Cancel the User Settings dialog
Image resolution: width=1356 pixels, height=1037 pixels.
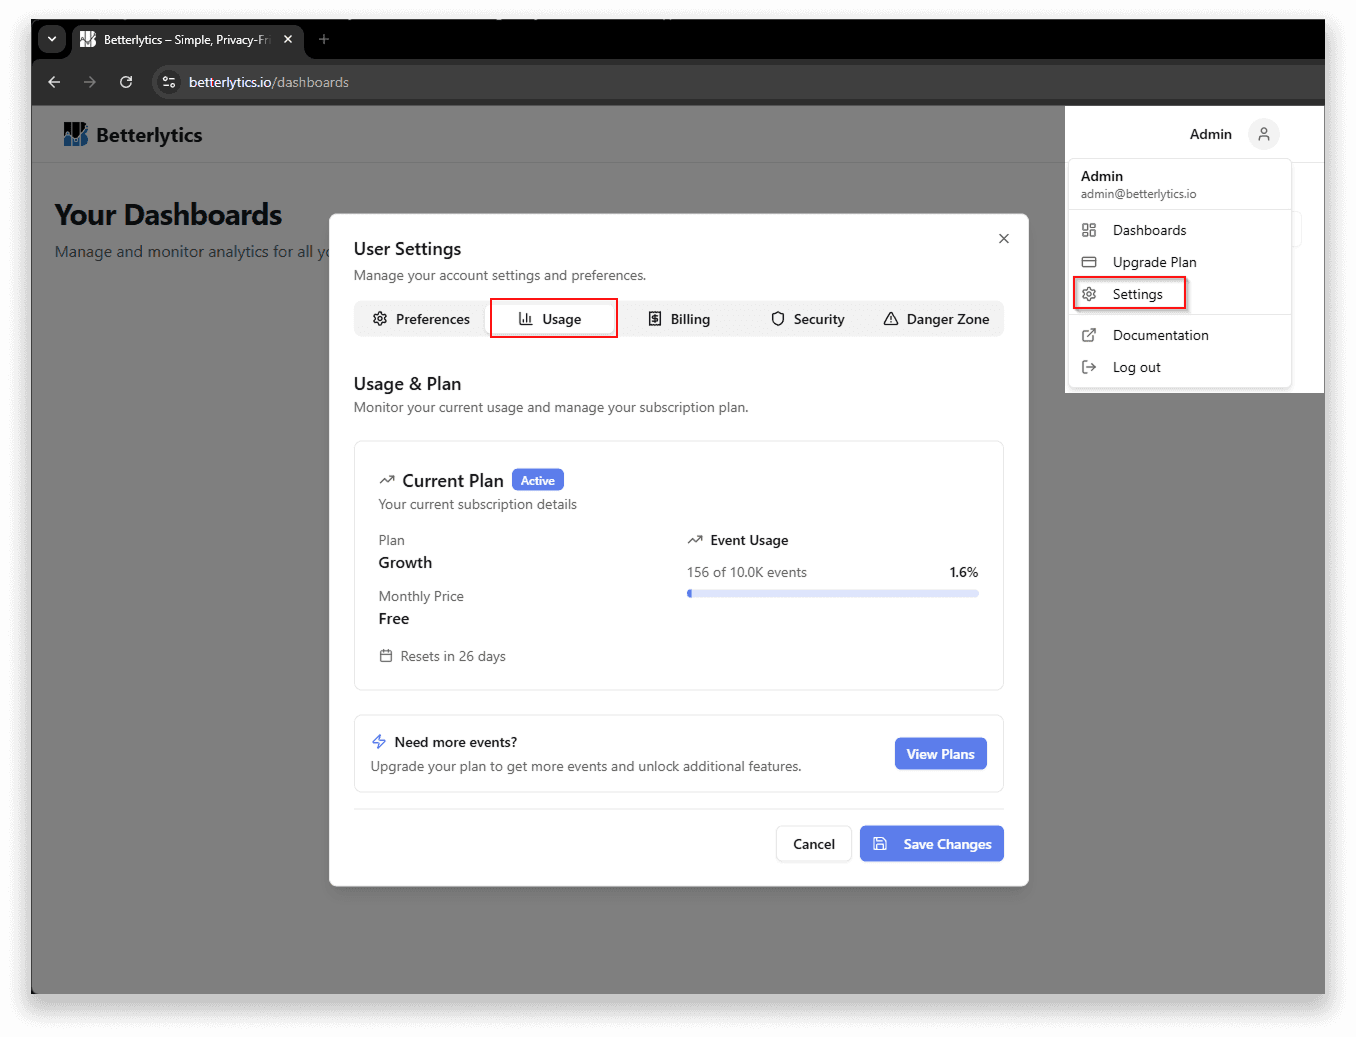[x=814, y=844]
